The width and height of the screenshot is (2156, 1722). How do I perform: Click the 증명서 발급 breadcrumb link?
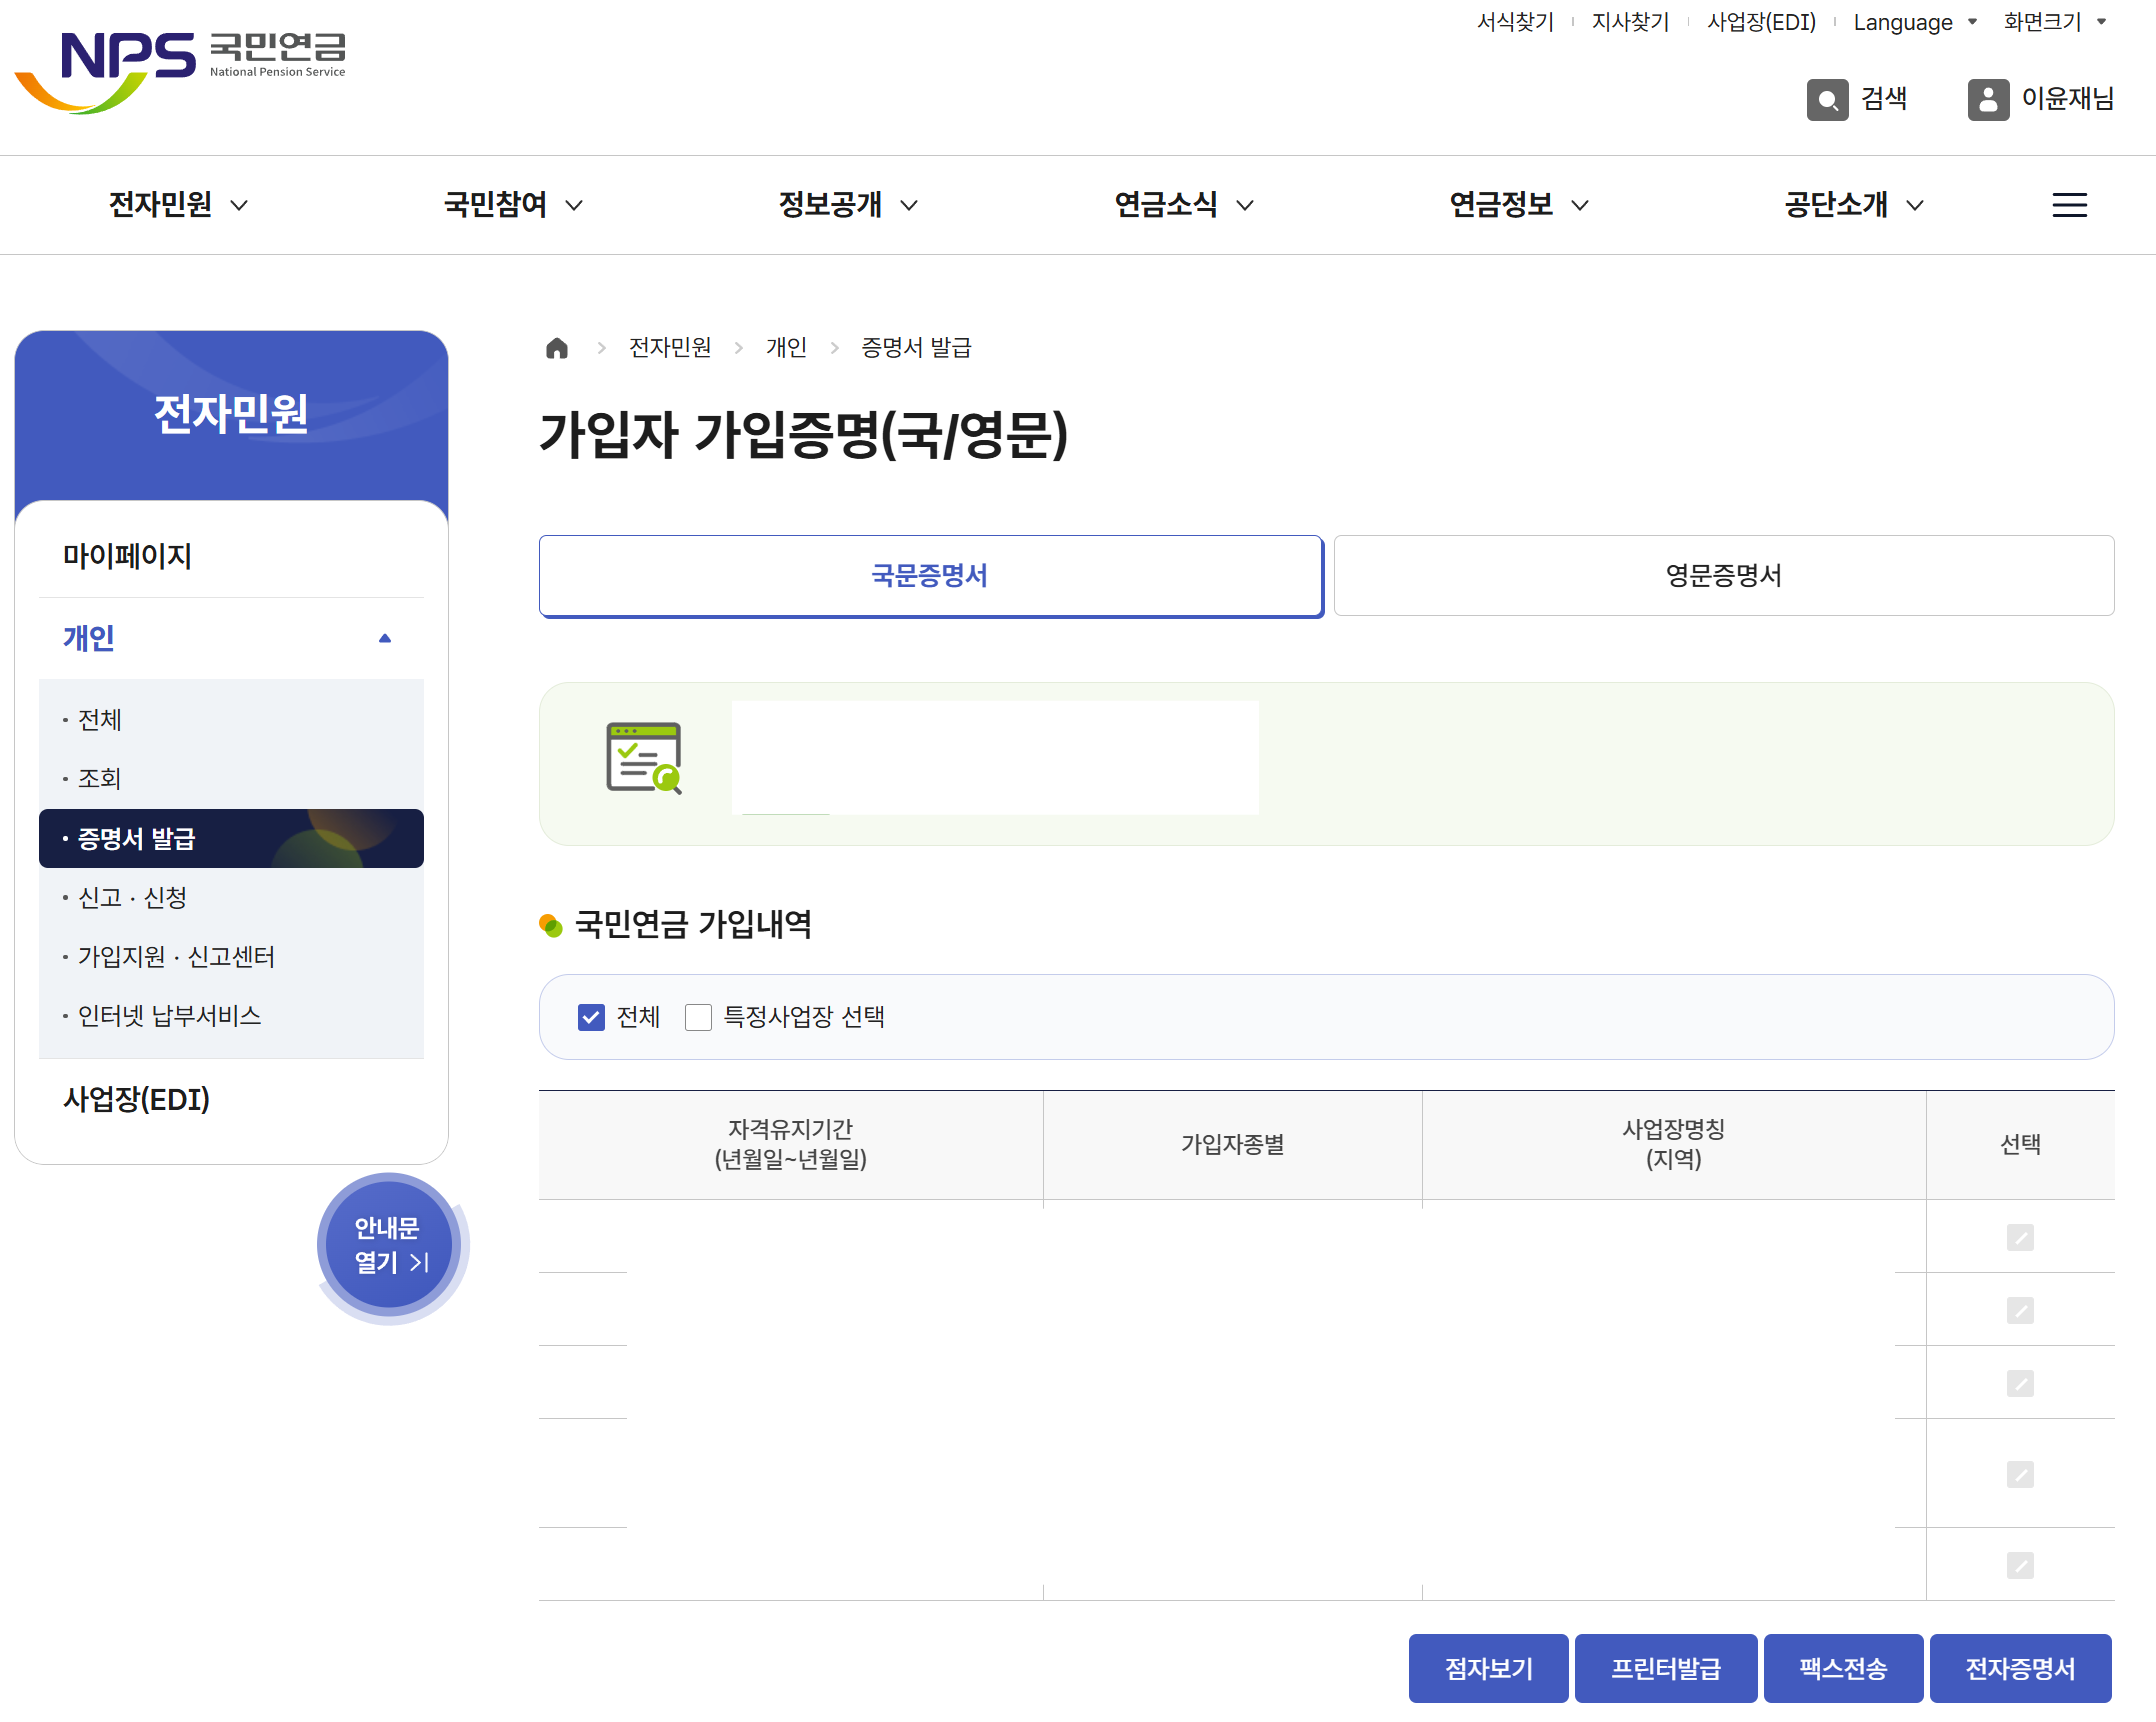point(916,348)
